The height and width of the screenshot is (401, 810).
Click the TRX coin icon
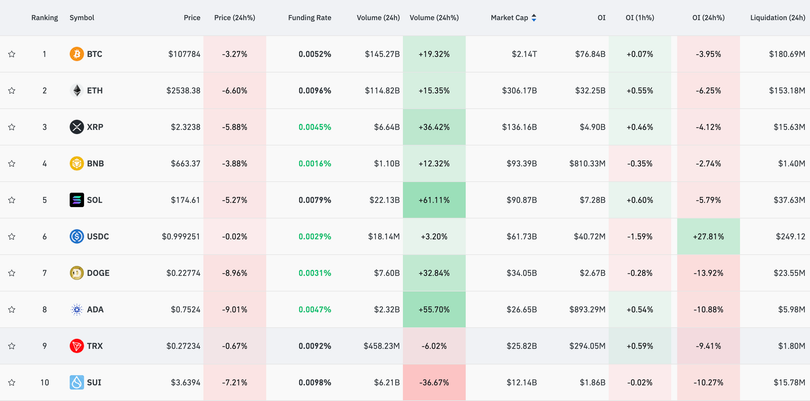click(x=76, y=346)
